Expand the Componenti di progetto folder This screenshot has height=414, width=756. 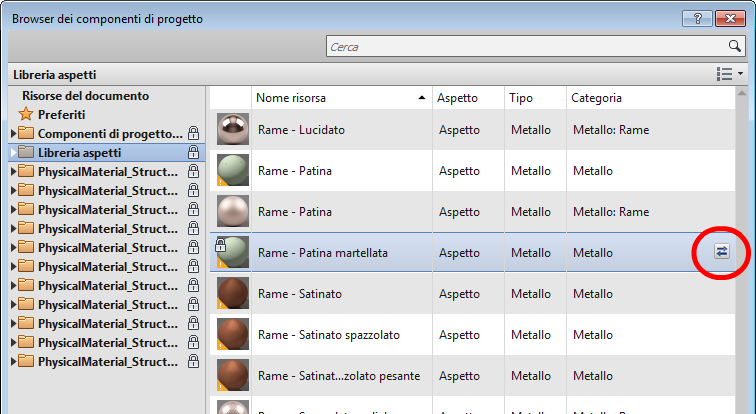pyautogui.click(x=13, y=134)
